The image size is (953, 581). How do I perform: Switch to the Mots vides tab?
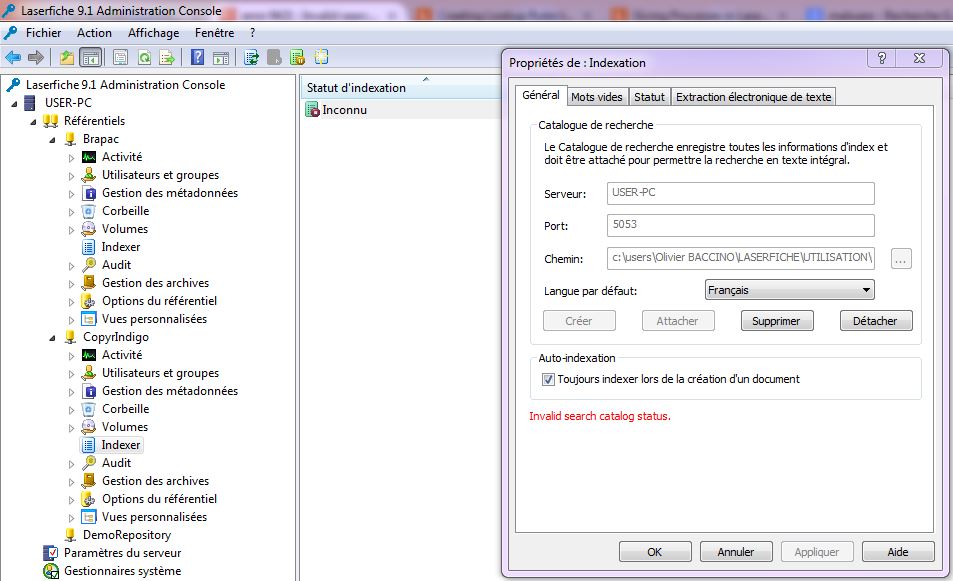[x=597, y=97]
